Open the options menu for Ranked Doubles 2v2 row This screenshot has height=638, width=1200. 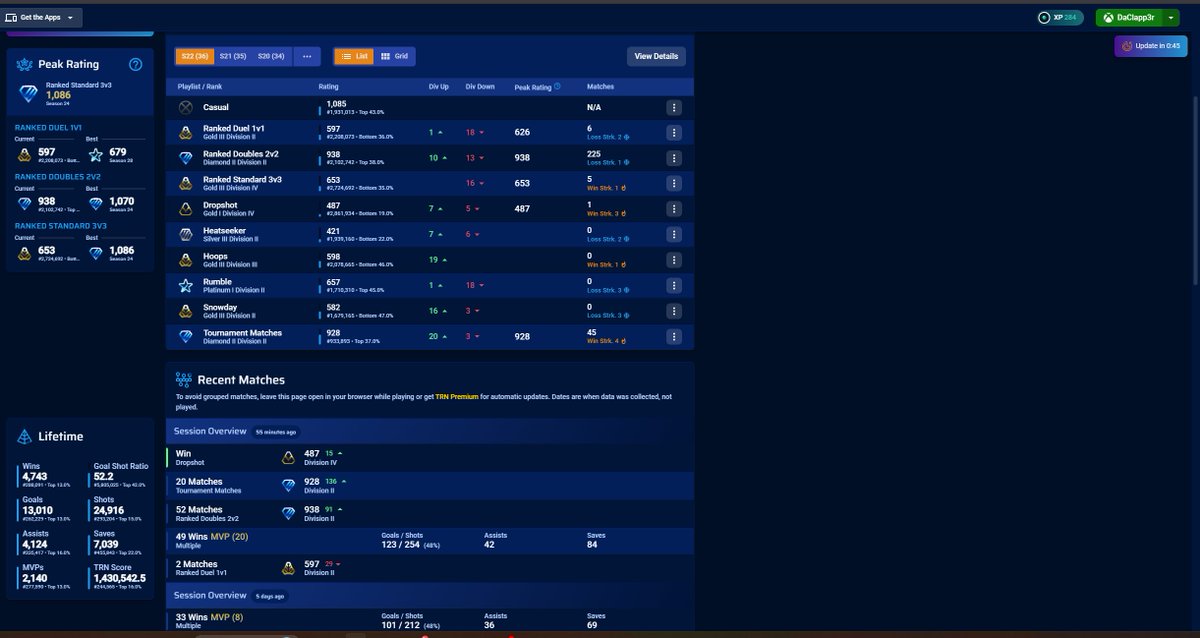pos(674,158)
